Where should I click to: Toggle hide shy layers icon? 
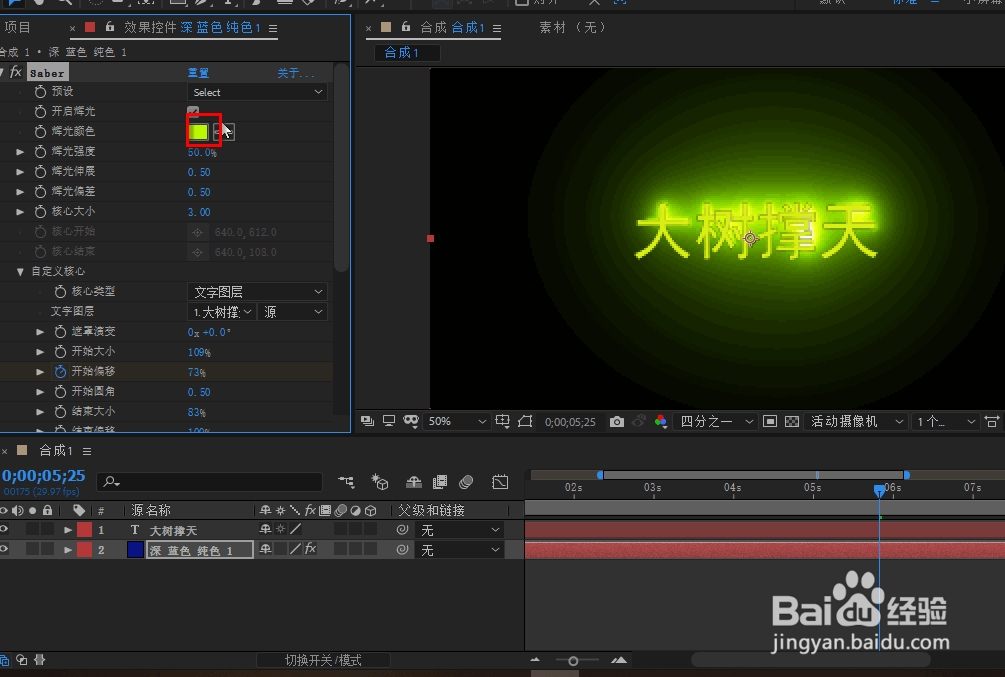(413, 481)
